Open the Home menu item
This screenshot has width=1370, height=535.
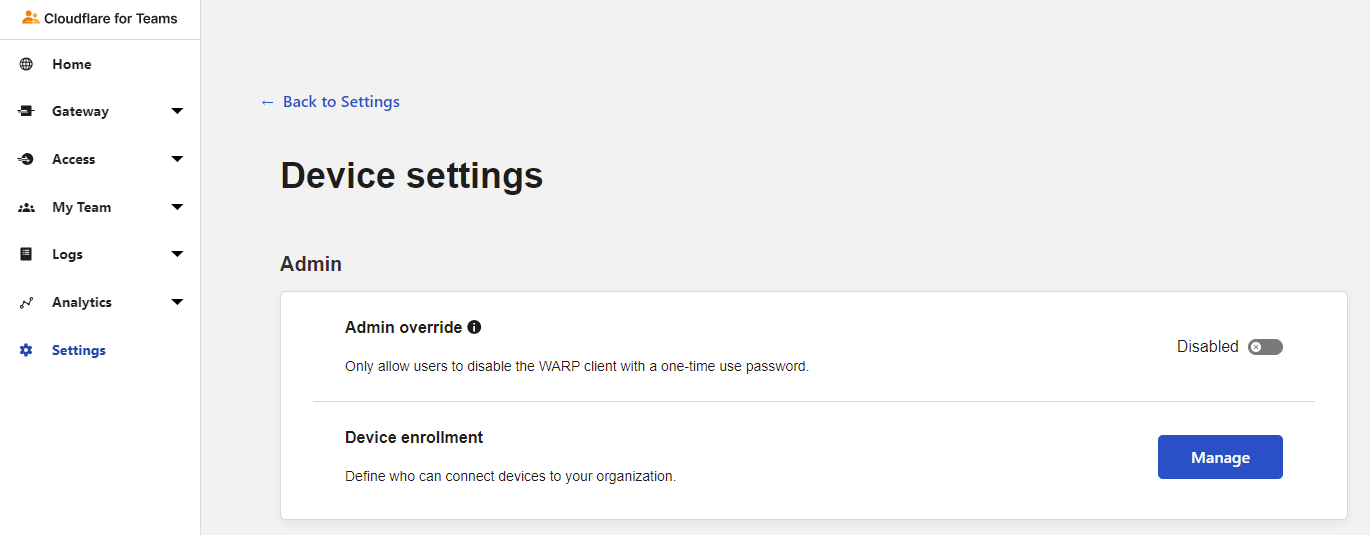(100, 64)
